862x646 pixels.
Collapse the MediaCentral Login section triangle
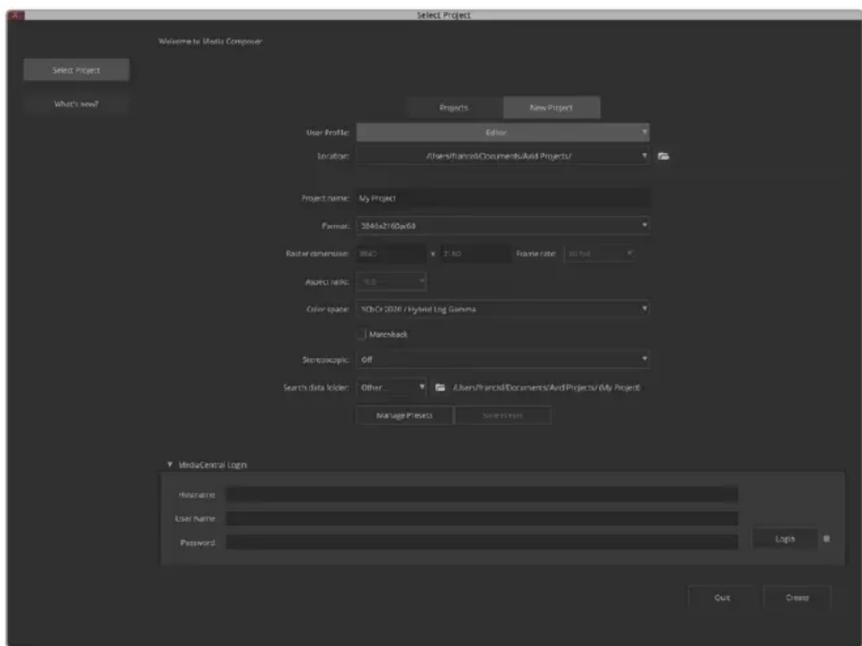point(170,465)
